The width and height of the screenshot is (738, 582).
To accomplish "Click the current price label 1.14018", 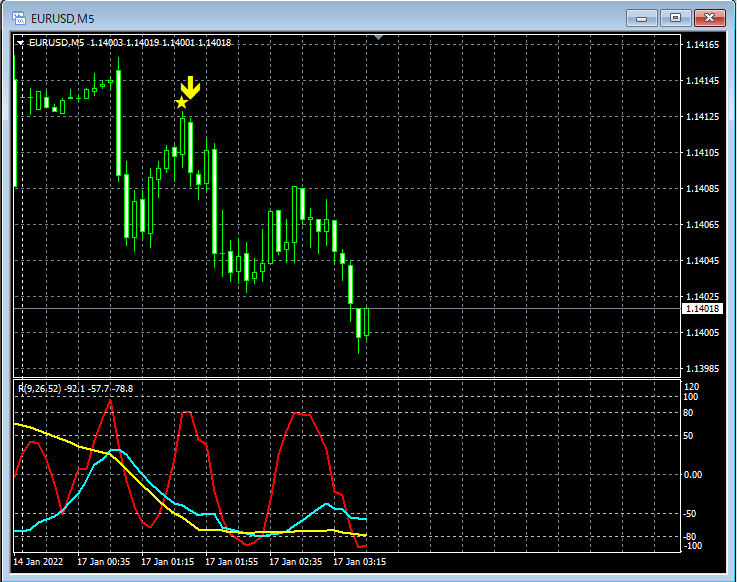I will tap(702, 309).
